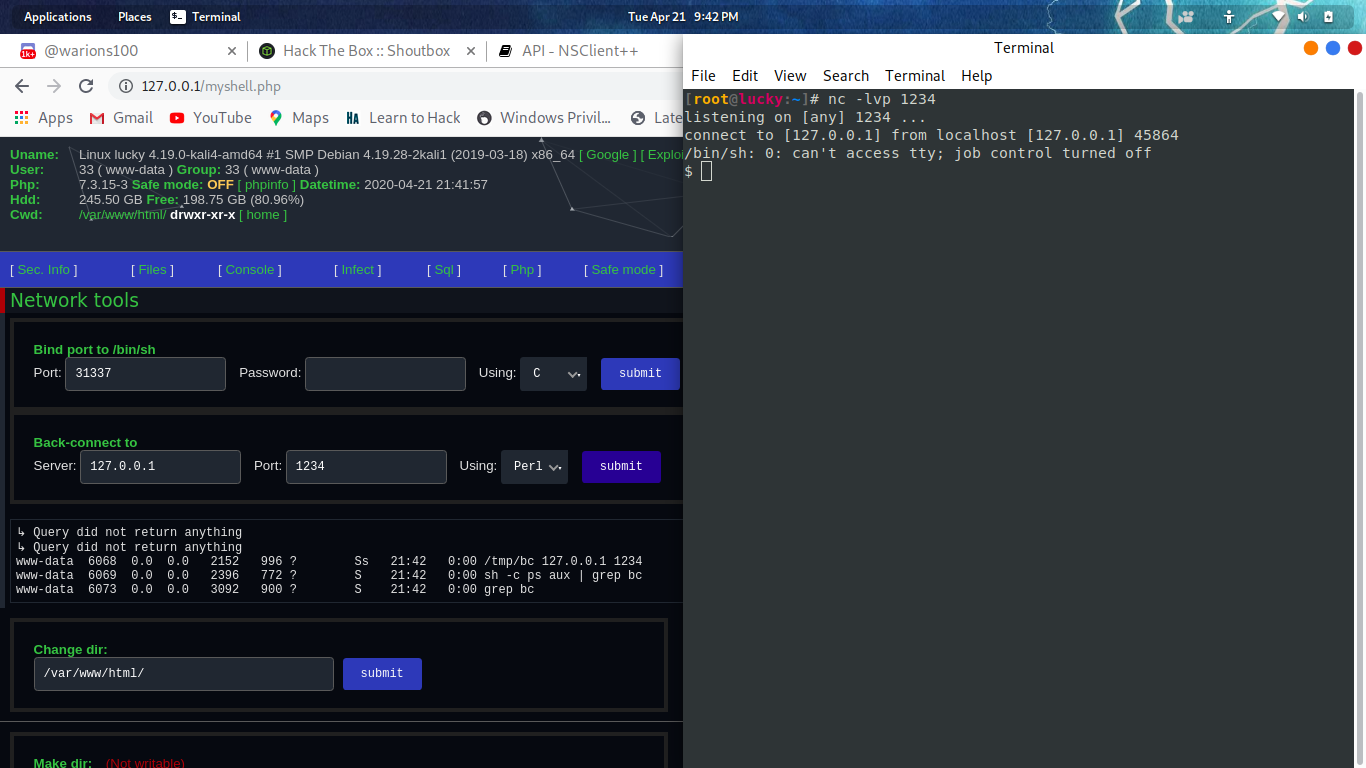Open the Applications menu in top bar
This screenshot has height=768, width=1366.
click(57, 16)
